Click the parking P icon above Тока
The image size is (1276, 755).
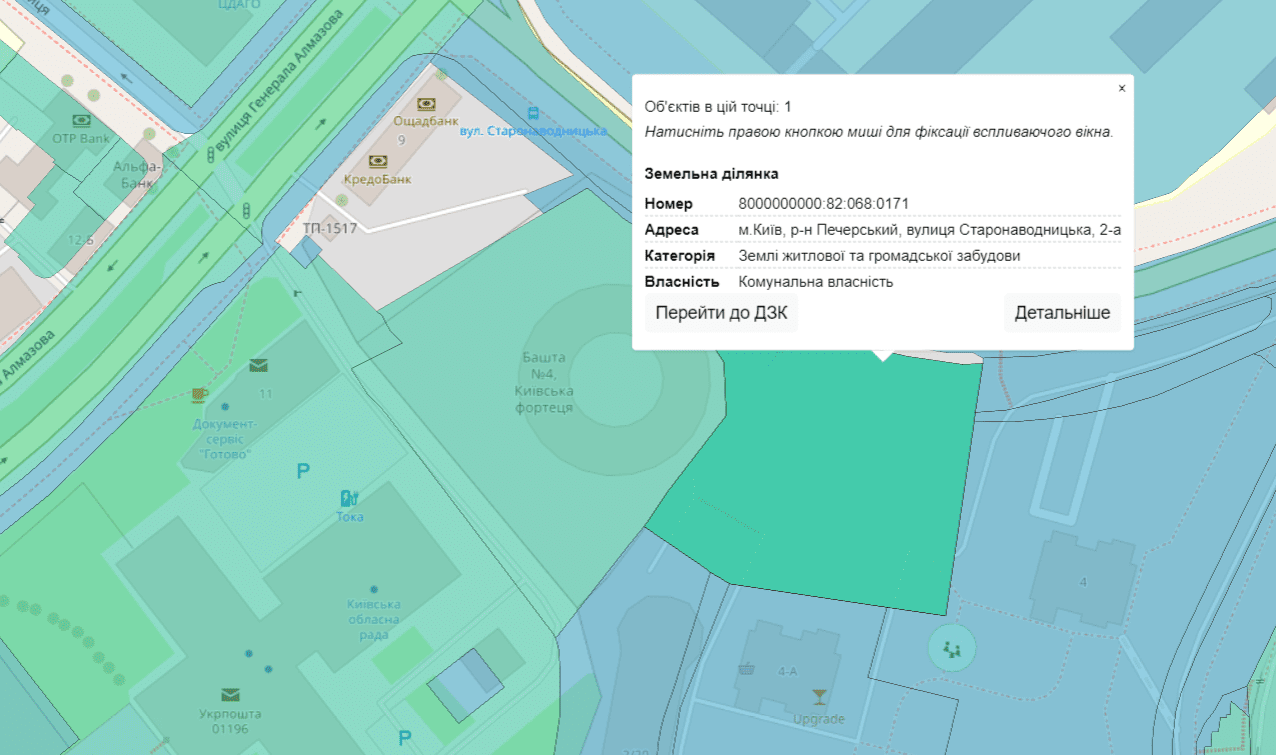(x=303, y=471)
